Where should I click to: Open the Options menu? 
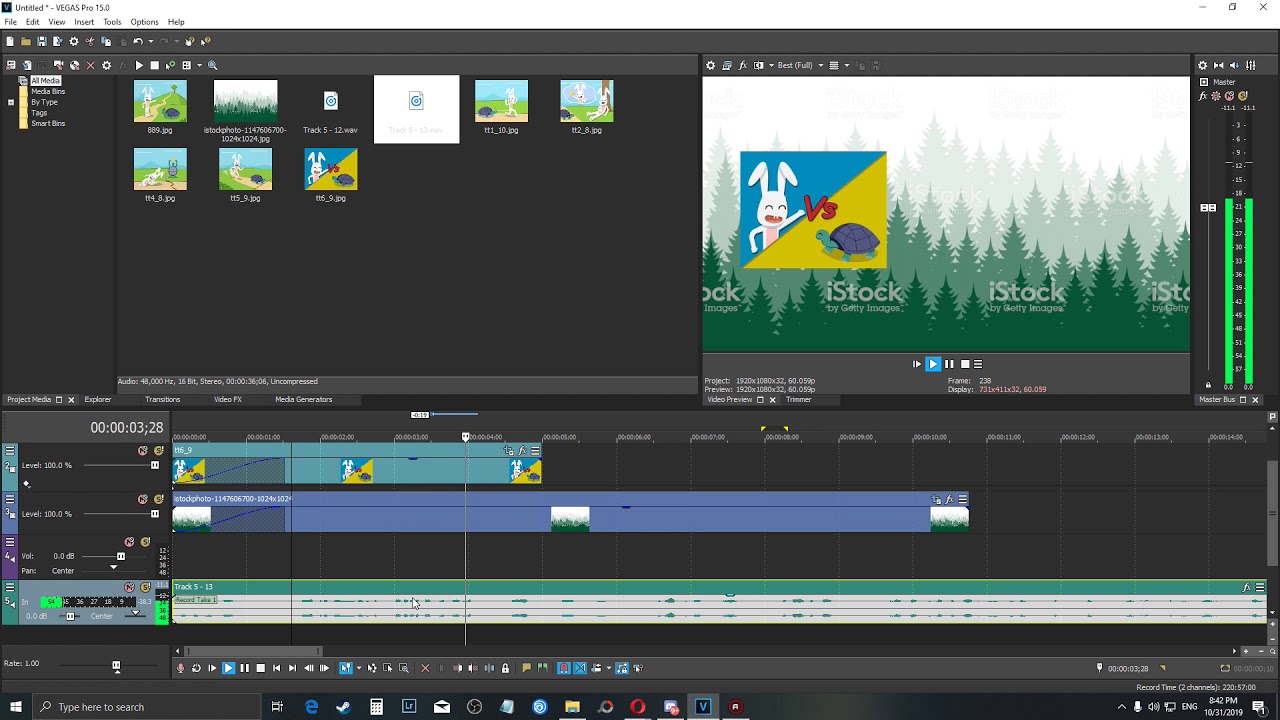click(x=144, y=22)
